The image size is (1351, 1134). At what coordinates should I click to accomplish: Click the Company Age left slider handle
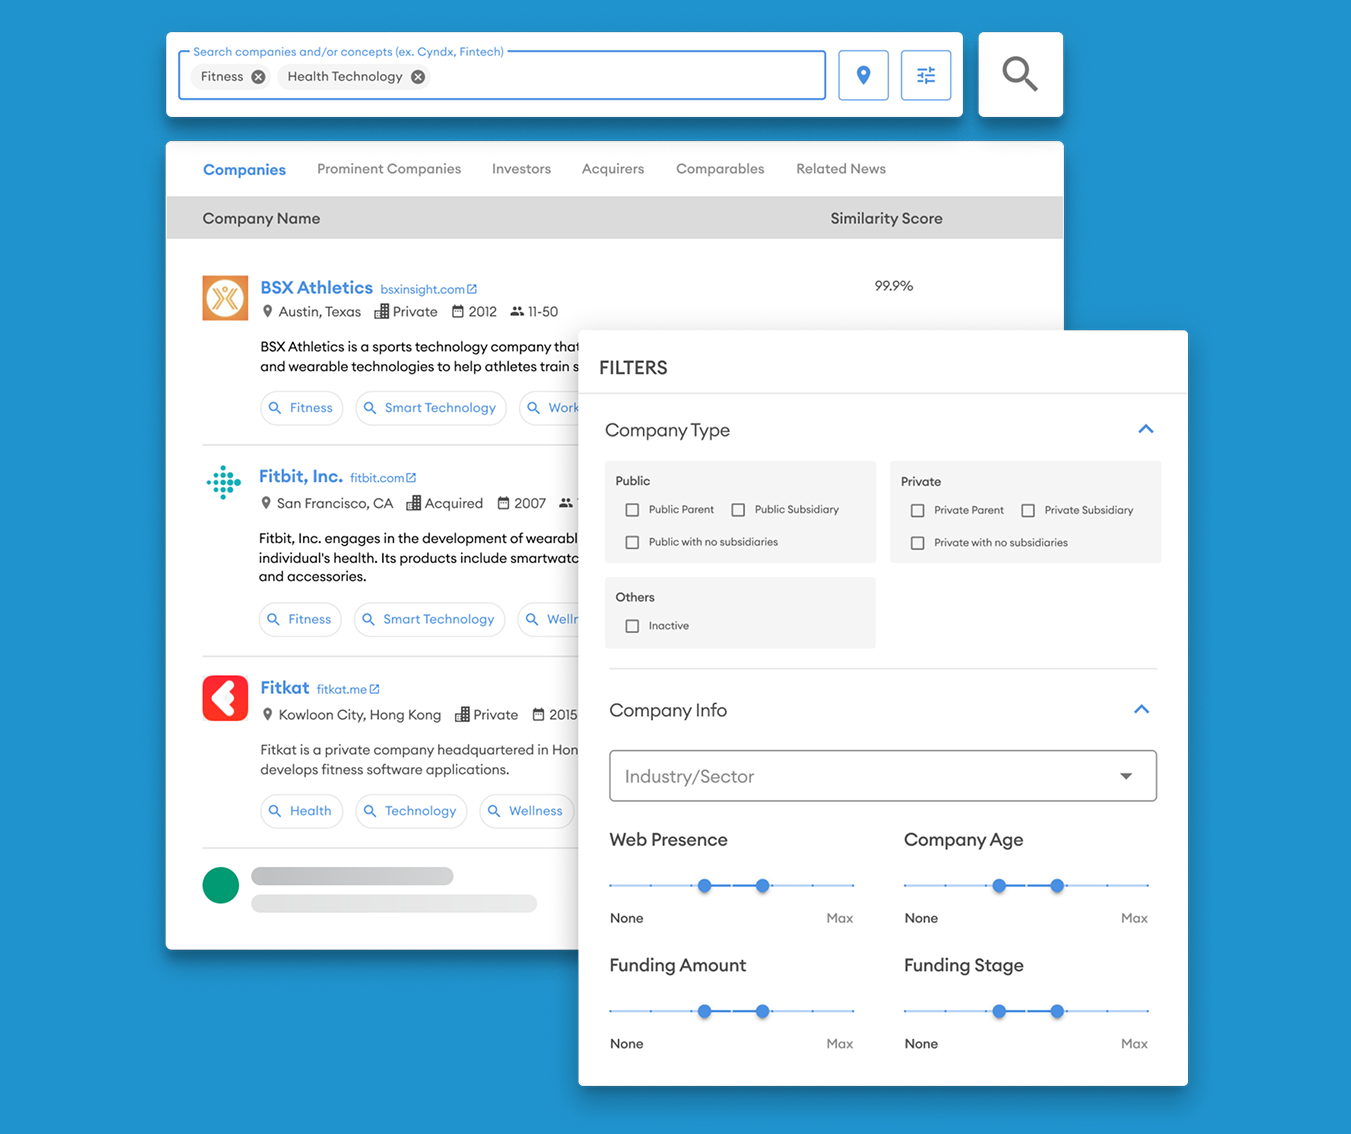[x=999, y=886]
